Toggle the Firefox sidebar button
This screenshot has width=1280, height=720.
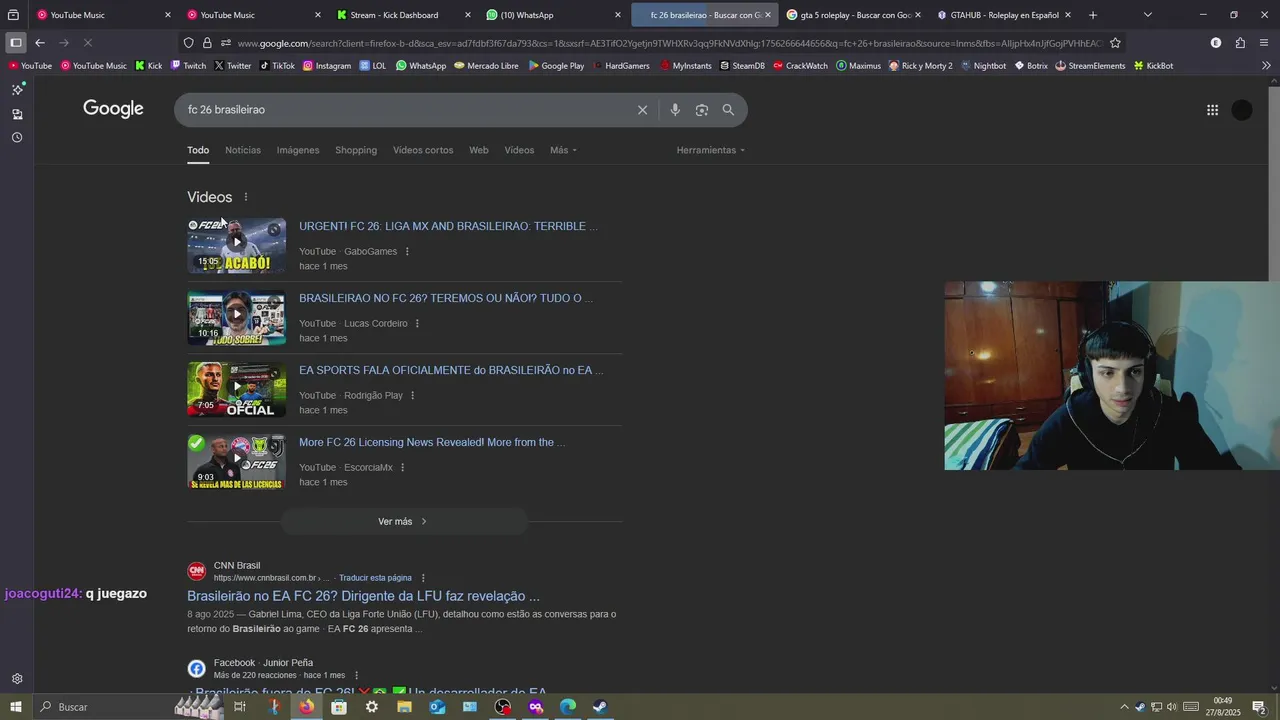tap(15, 43)
